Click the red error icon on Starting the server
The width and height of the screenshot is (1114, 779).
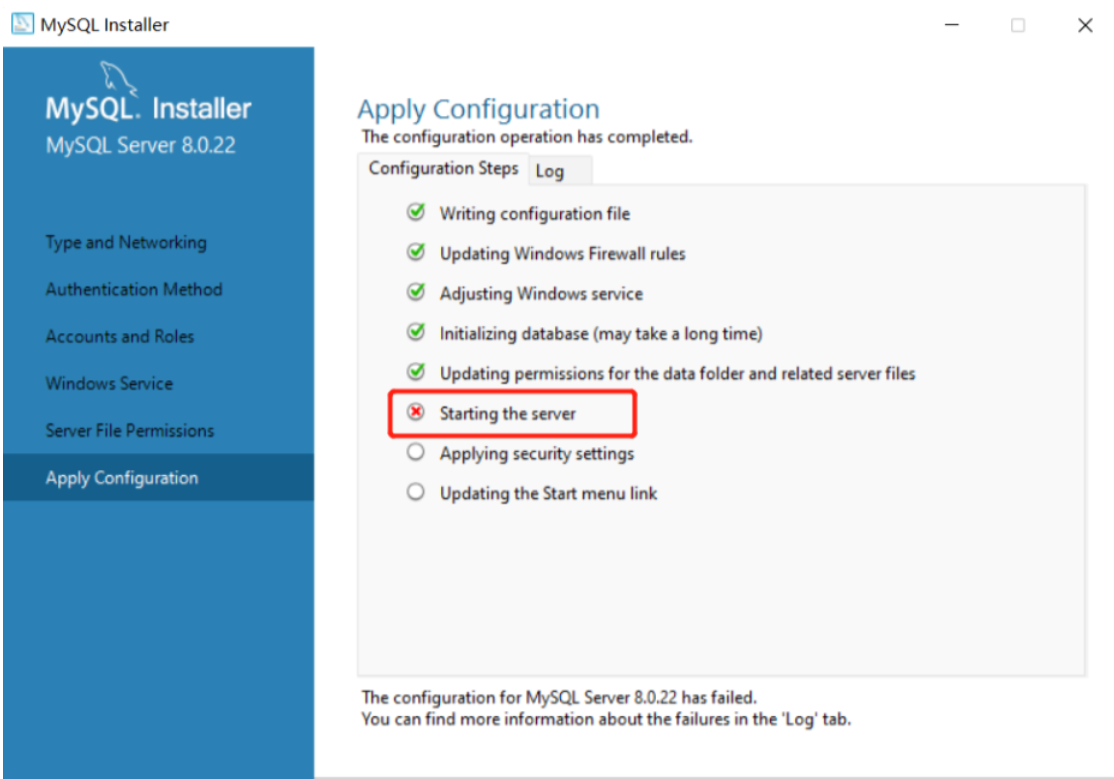tap(416, 412)
